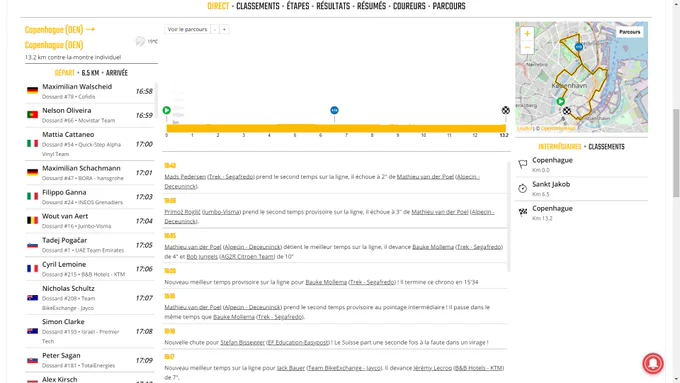The image size is (680, 383).
Task: Select the ARRIVÉE tab in rider list
Action: pos(117,73)
